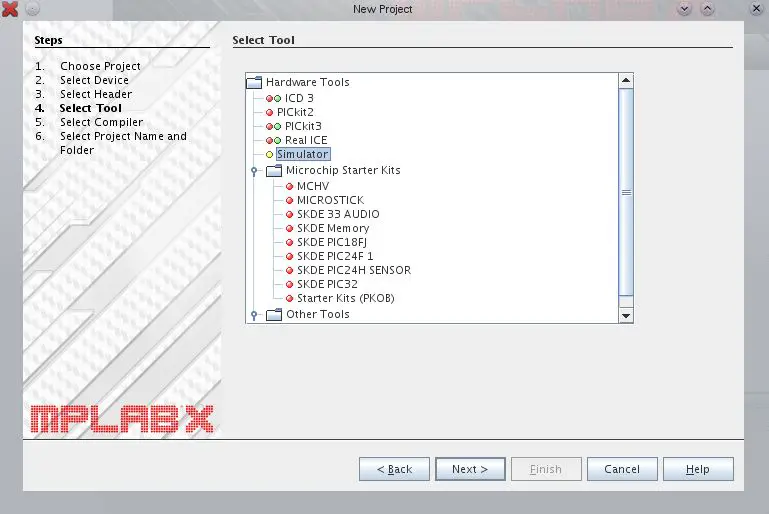Collapse the Microchip Starter Kits node

254,171
